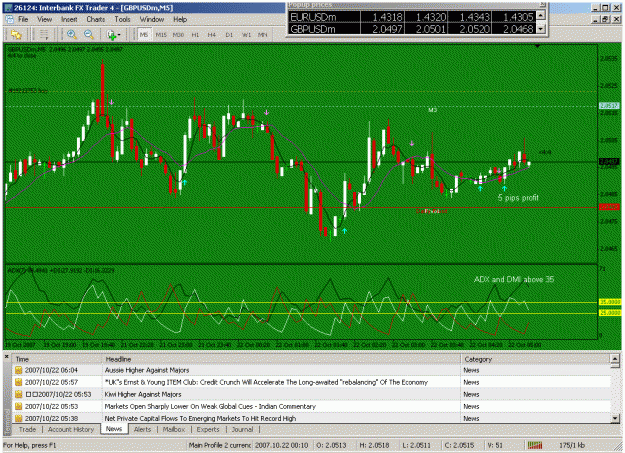Switch to the Mailbox tab
This screenshot has height=453, width=625.
coord(174,429)
